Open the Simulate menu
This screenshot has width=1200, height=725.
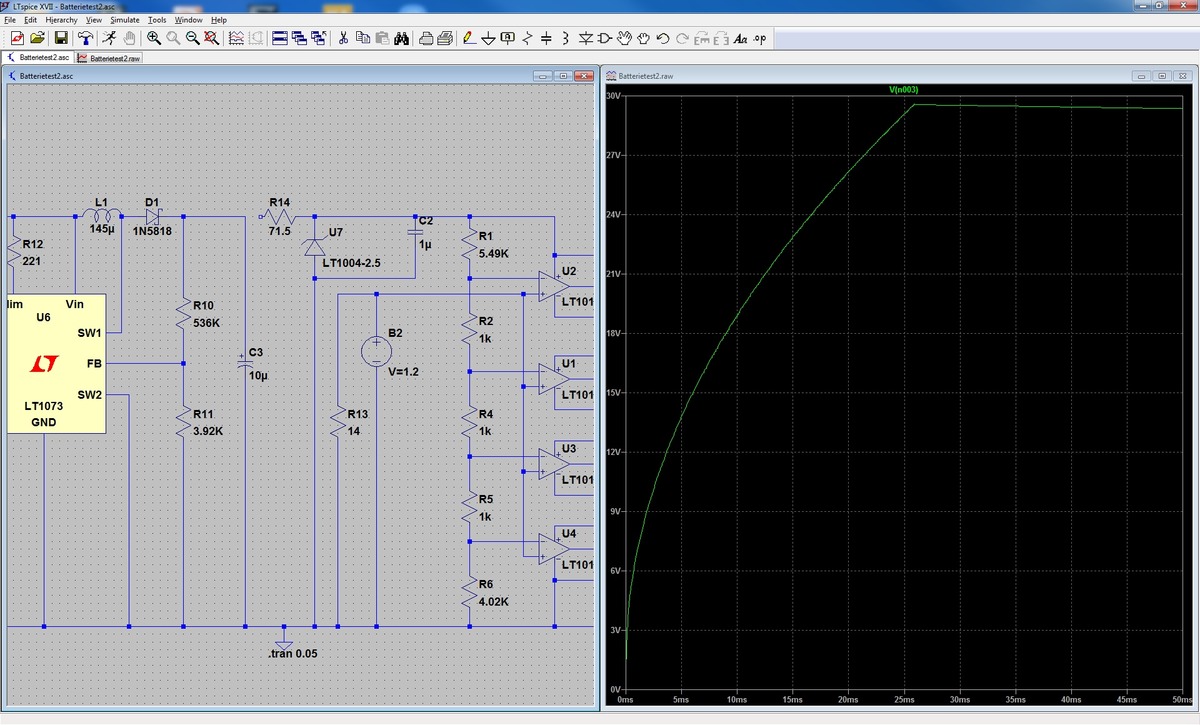point(125,20)
